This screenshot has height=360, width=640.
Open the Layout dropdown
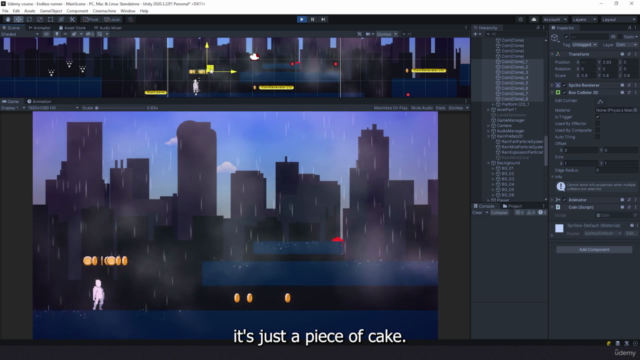pos(618,19)
